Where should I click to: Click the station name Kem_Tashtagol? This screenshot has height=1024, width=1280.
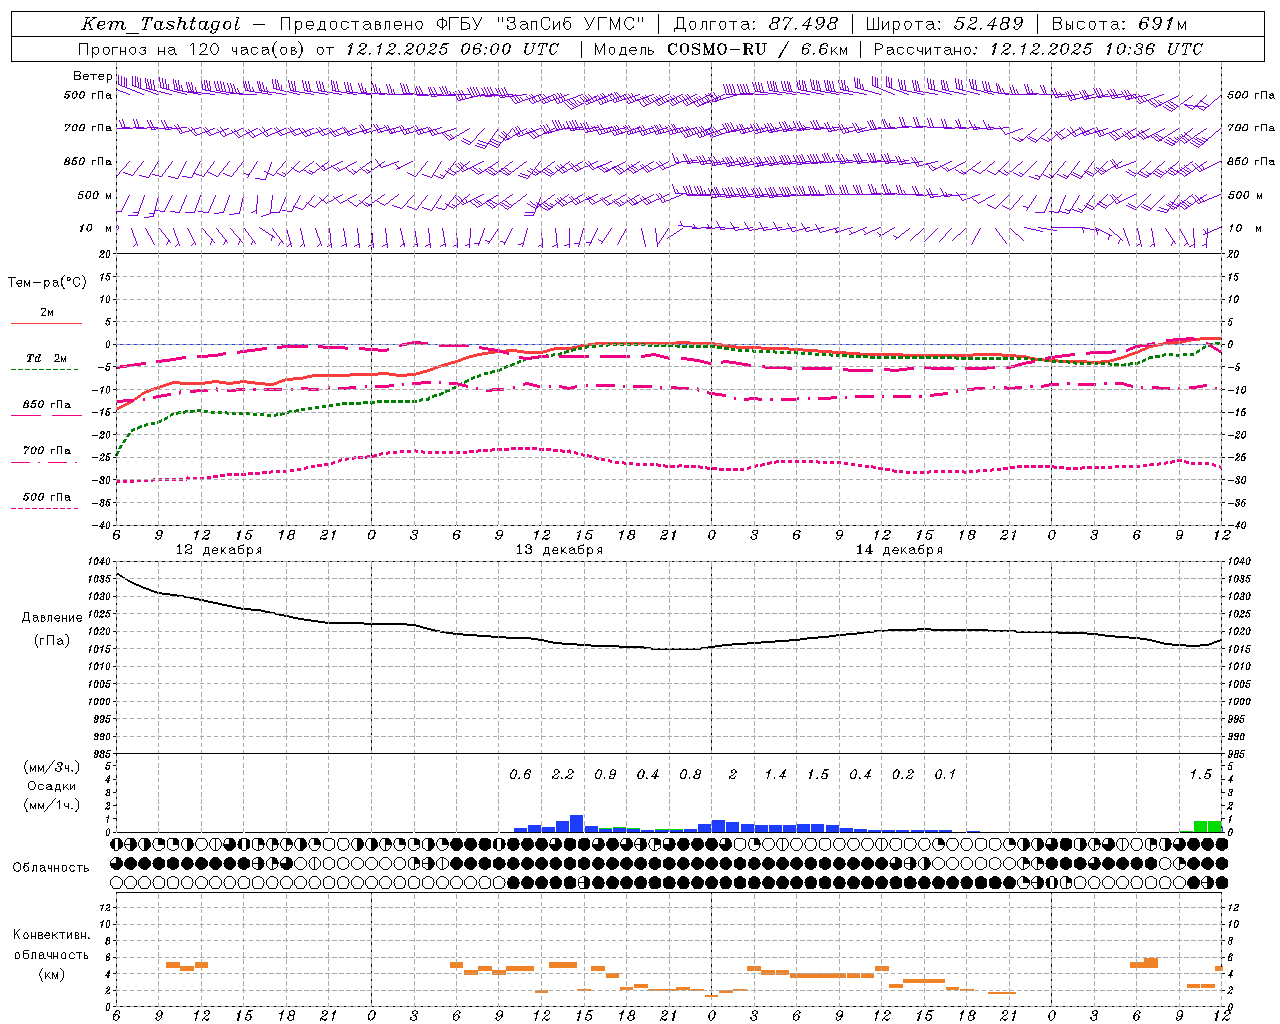point(160,25)
